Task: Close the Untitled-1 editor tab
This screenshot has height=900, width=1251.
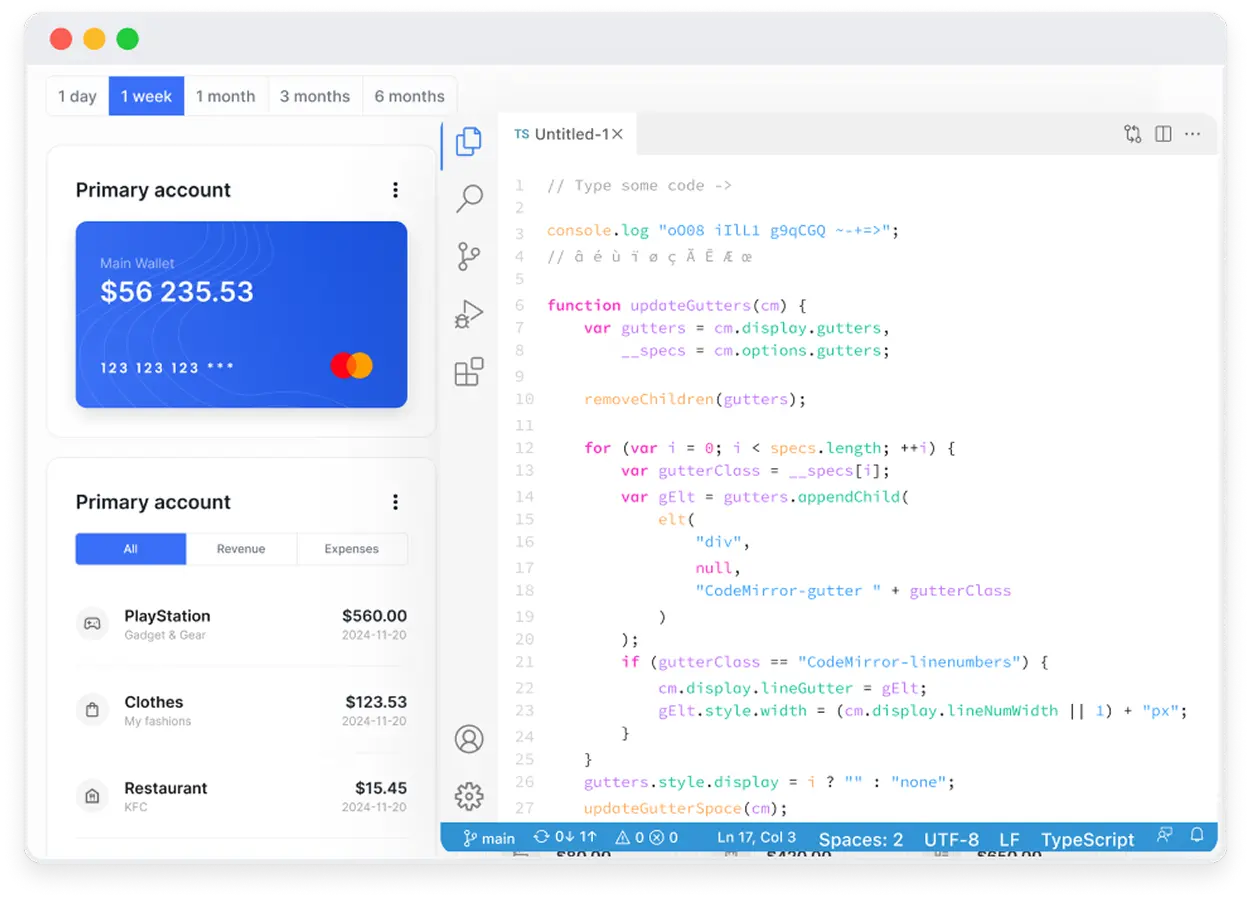Action: [617, 134]
